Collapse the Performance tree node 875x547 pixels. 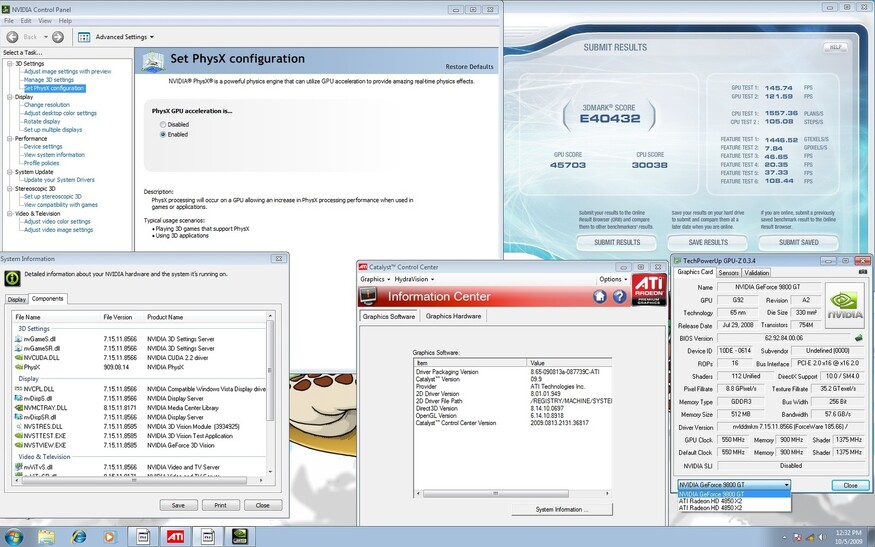click(x=10, y=138)
